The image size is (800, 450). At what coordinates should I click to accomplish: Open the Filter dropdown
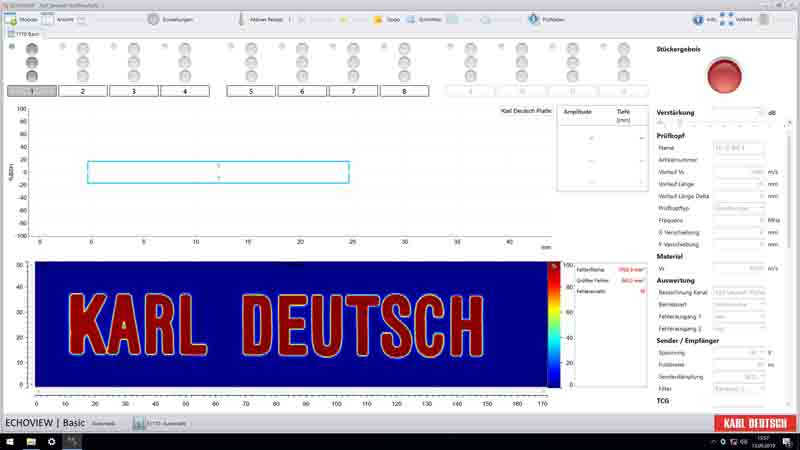pyautogui.click(x=739, y=389)
